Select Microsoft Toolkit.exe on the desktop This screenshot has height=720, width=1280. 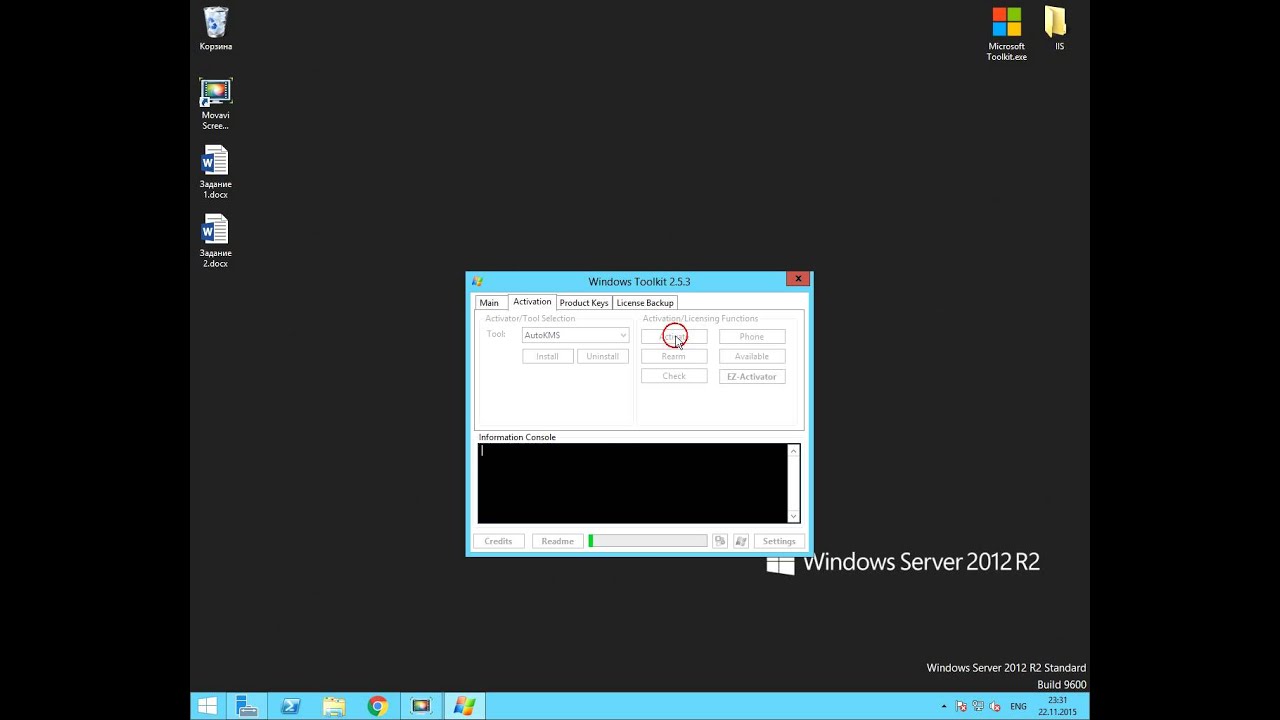[1007, 34]
